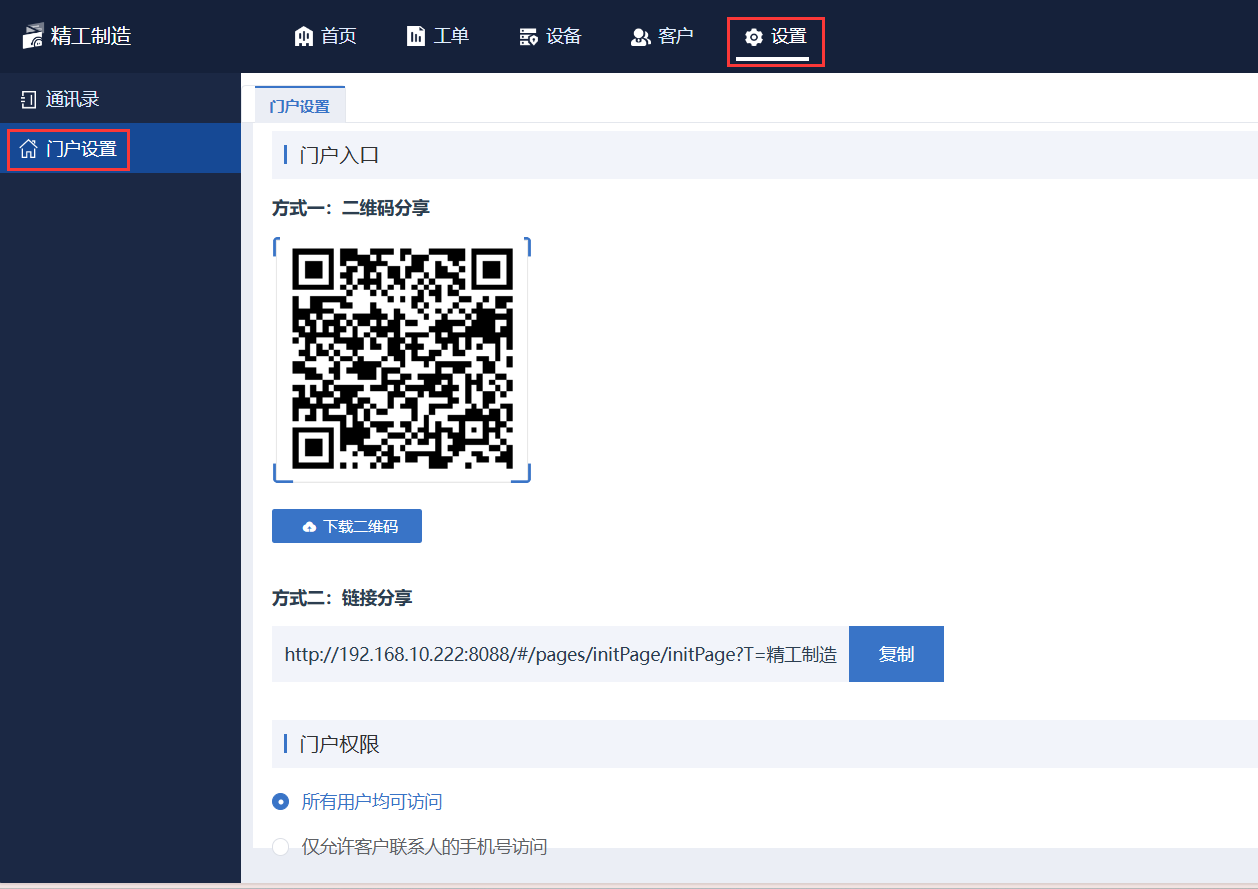Click the portal link URL field
The width and height of the screenshot is (1258, 889).
560,654
